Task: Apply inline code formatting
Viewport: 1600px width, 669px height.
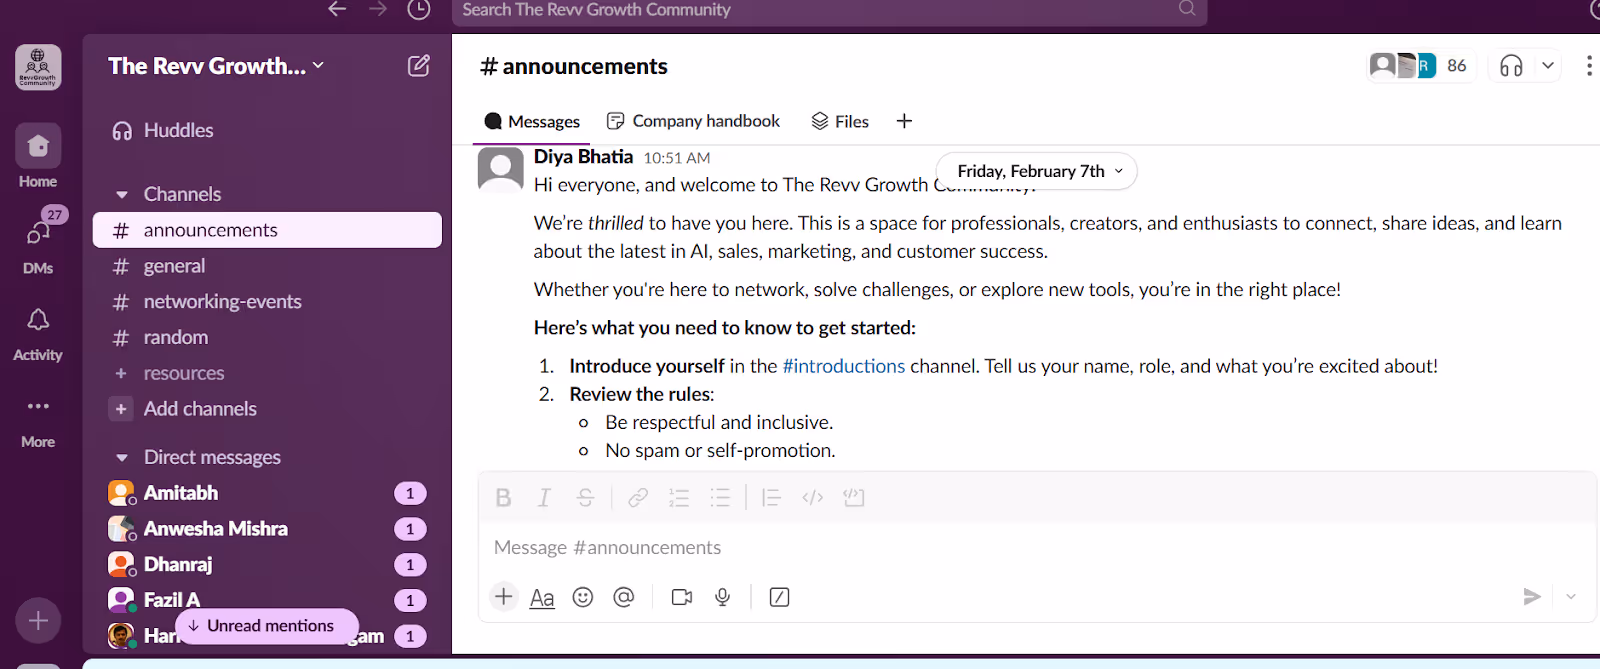Action: point(813,498)
